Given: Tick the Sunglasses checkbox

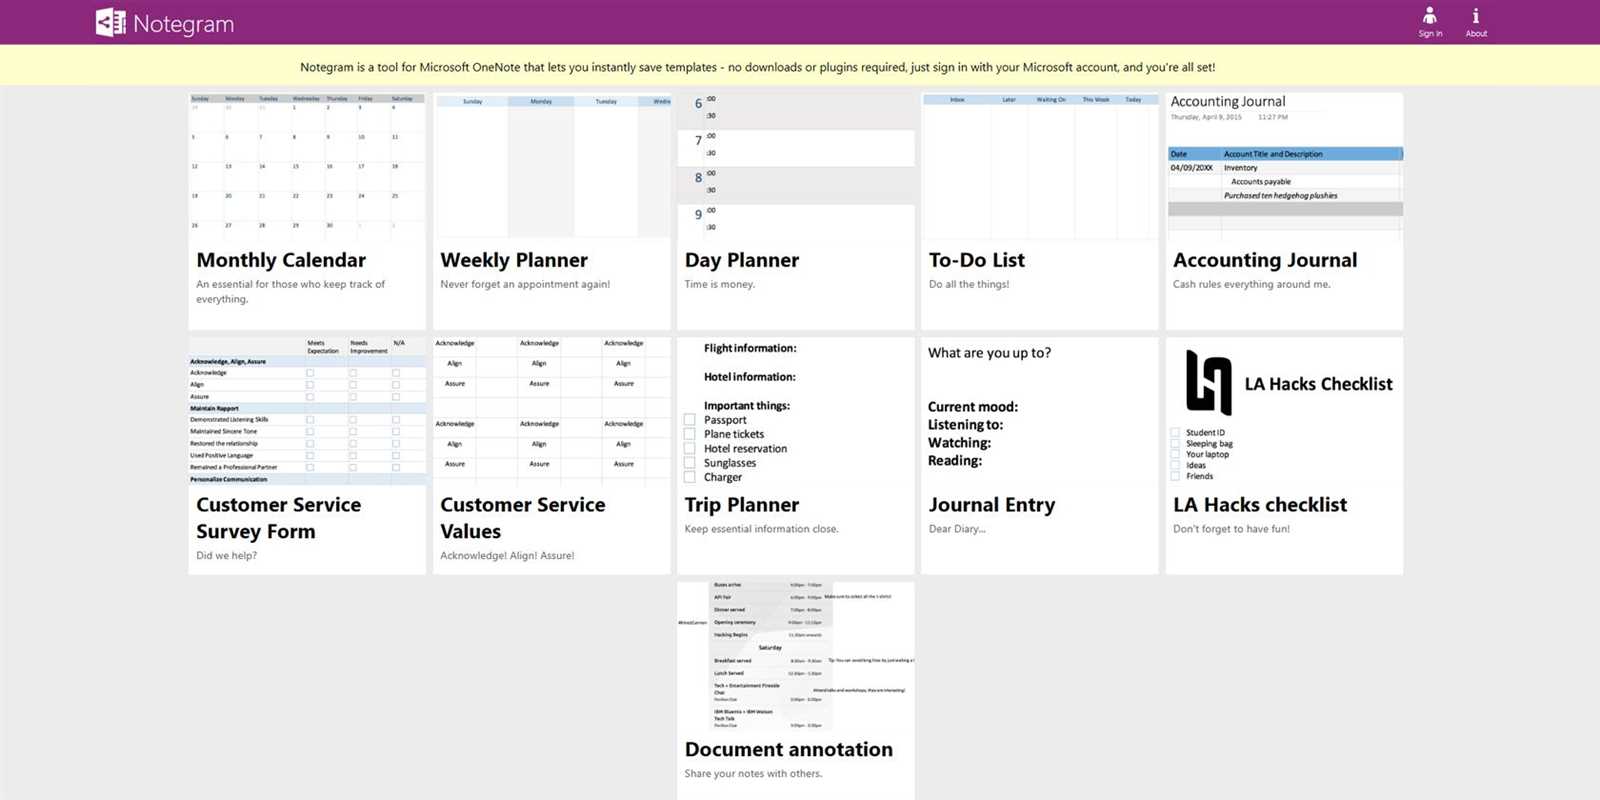Looking at the screenshot, I should tap(689, 463).
